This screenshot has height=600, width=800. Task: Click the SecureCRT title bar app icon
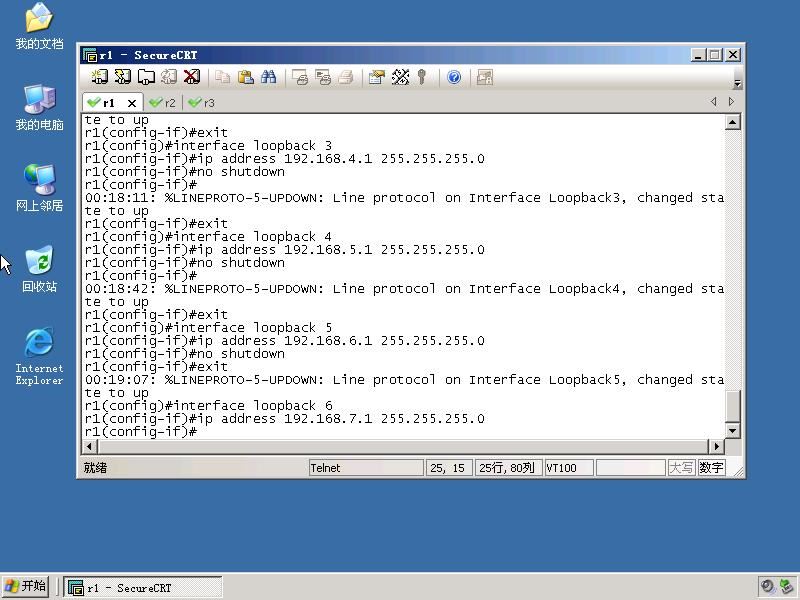click(x=90, y=55)
